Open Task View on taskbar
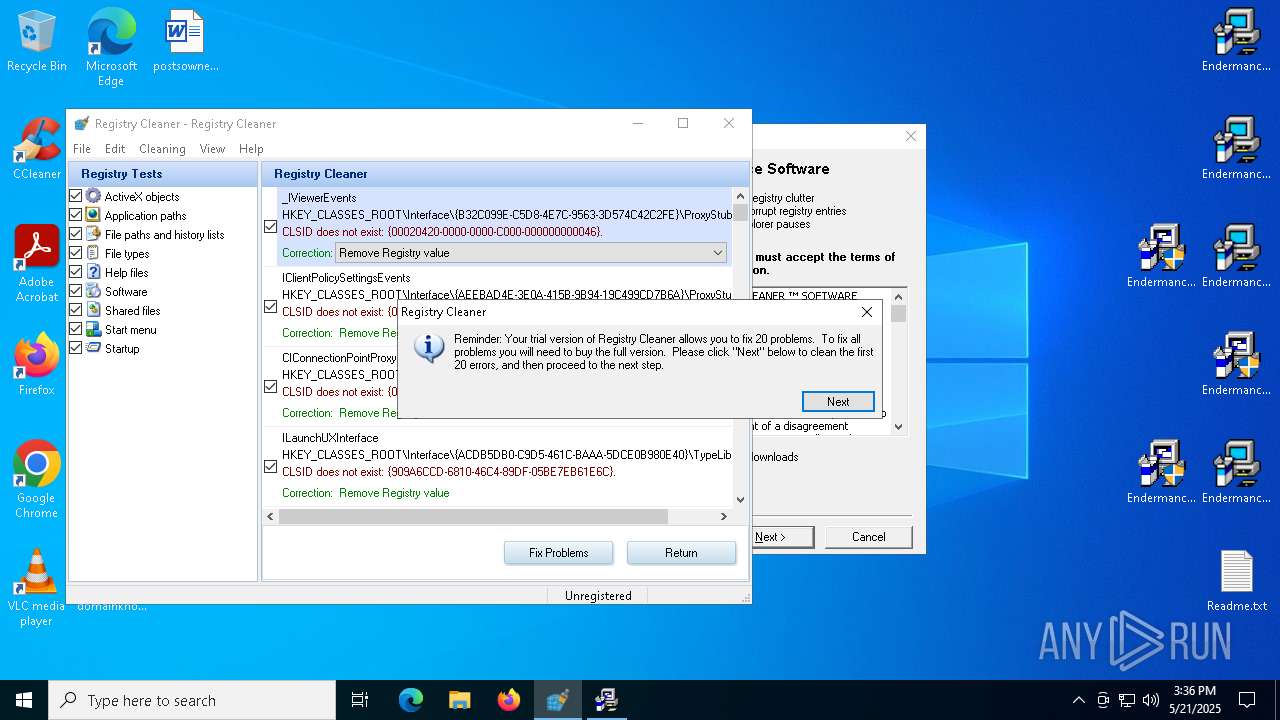The image size is (1280, 720). tap(360, 700)
